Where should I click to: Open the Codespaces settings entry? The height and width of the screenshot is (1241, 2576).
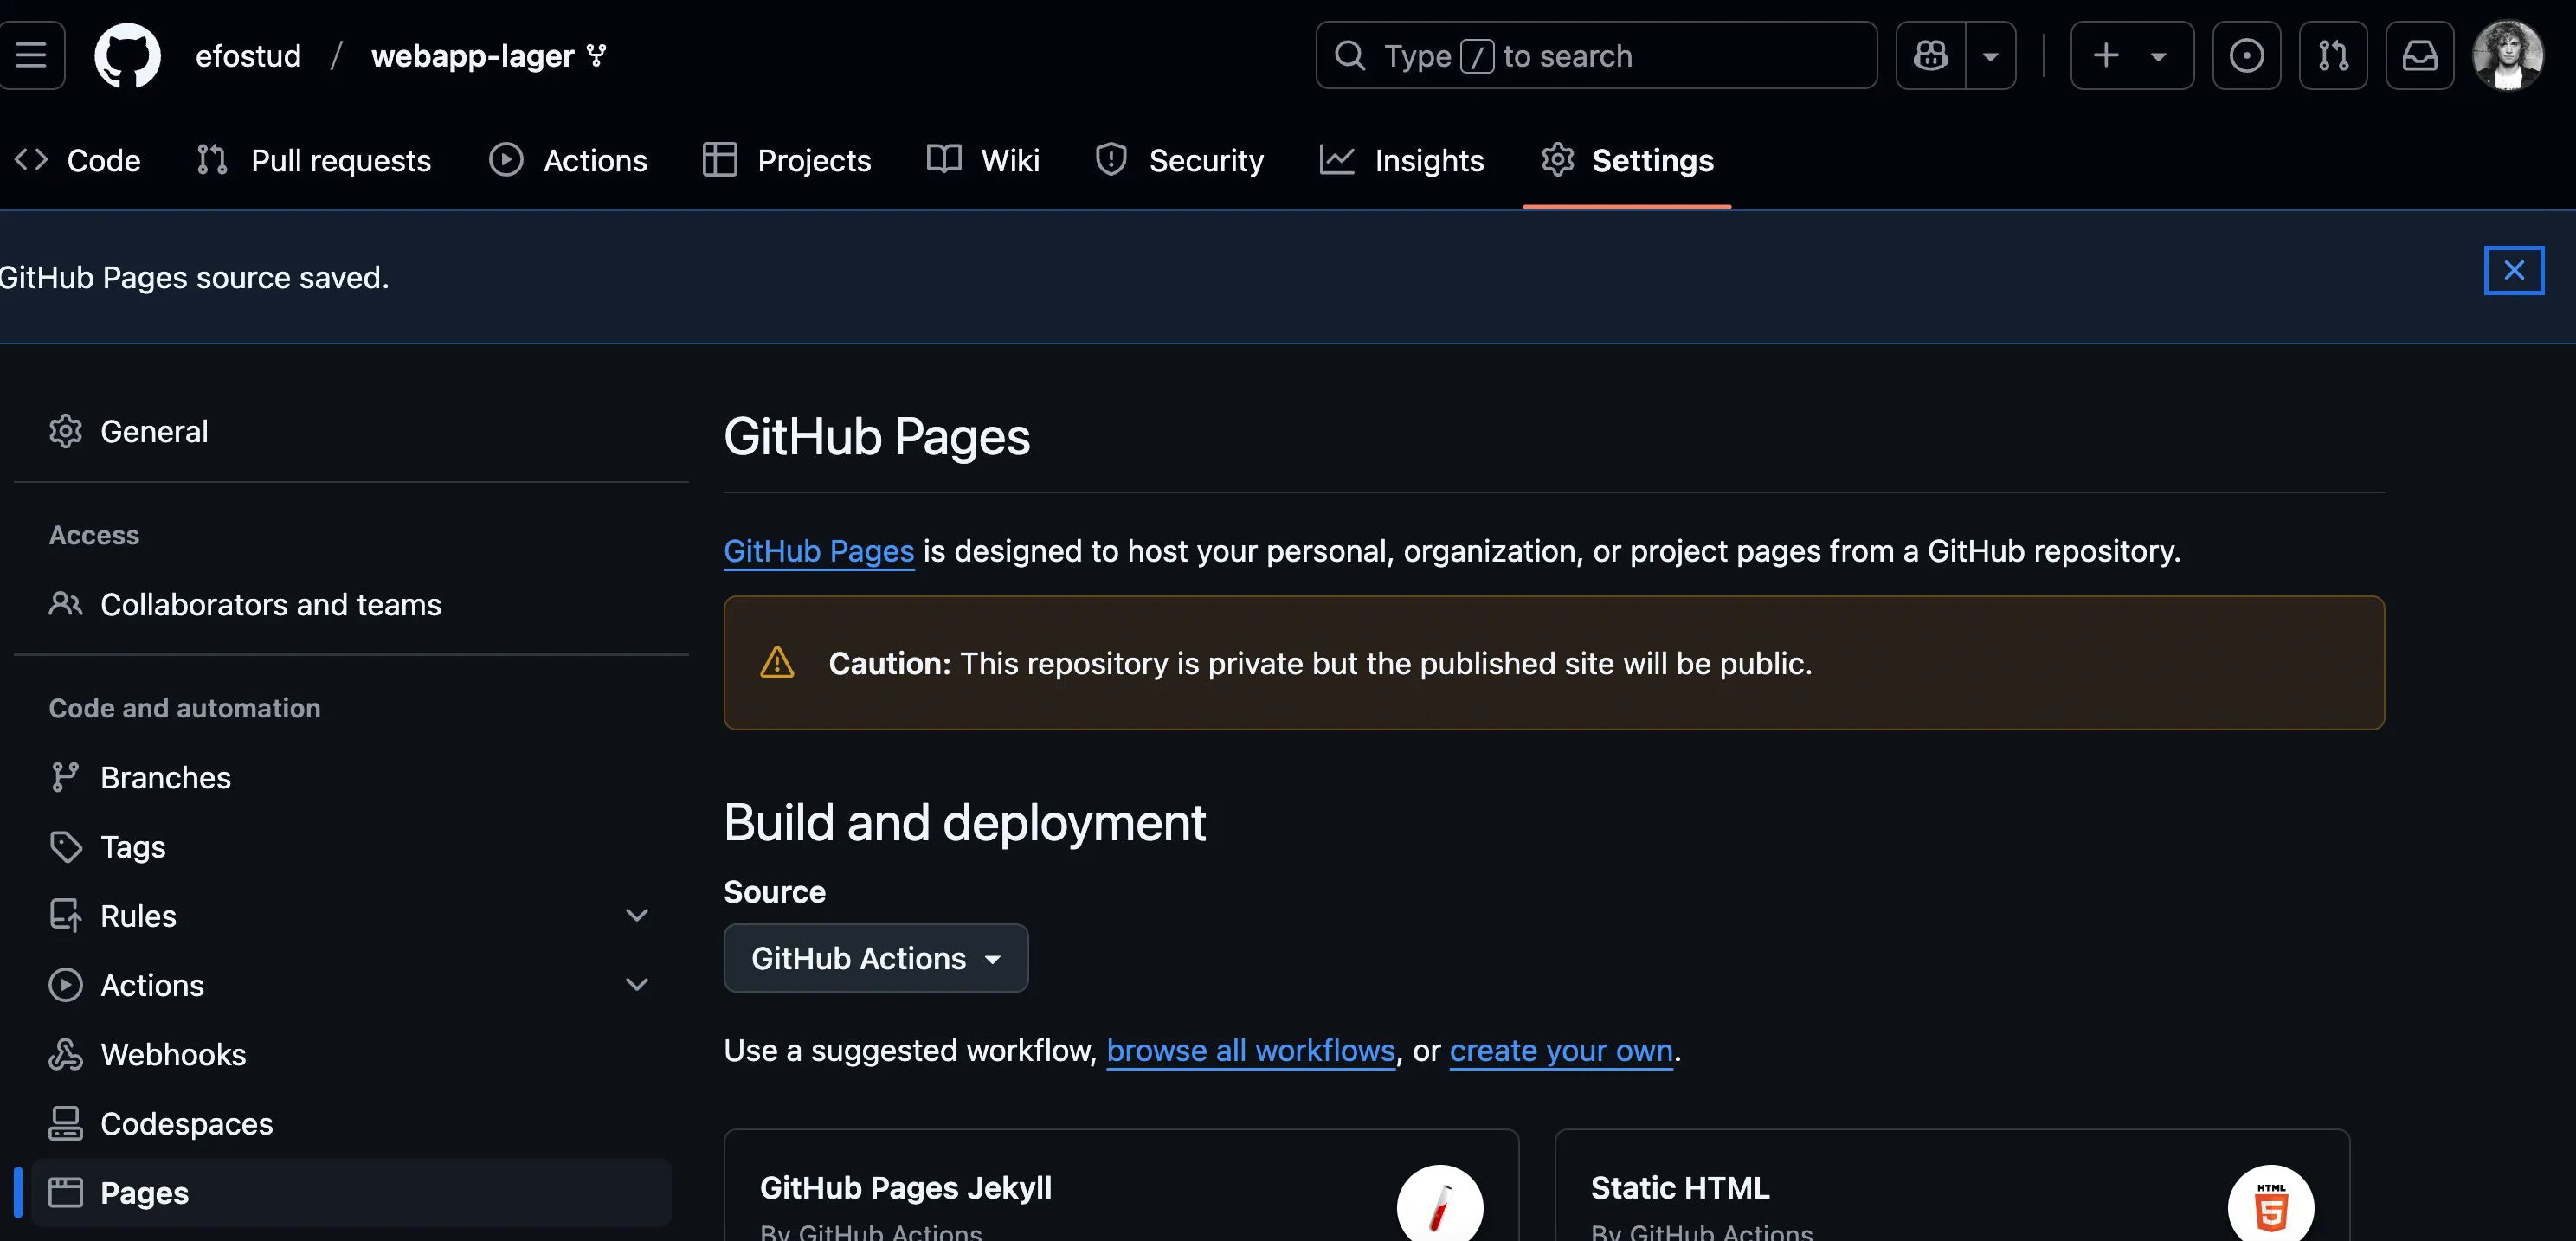pyautogui.click(x=186, y=1123)
